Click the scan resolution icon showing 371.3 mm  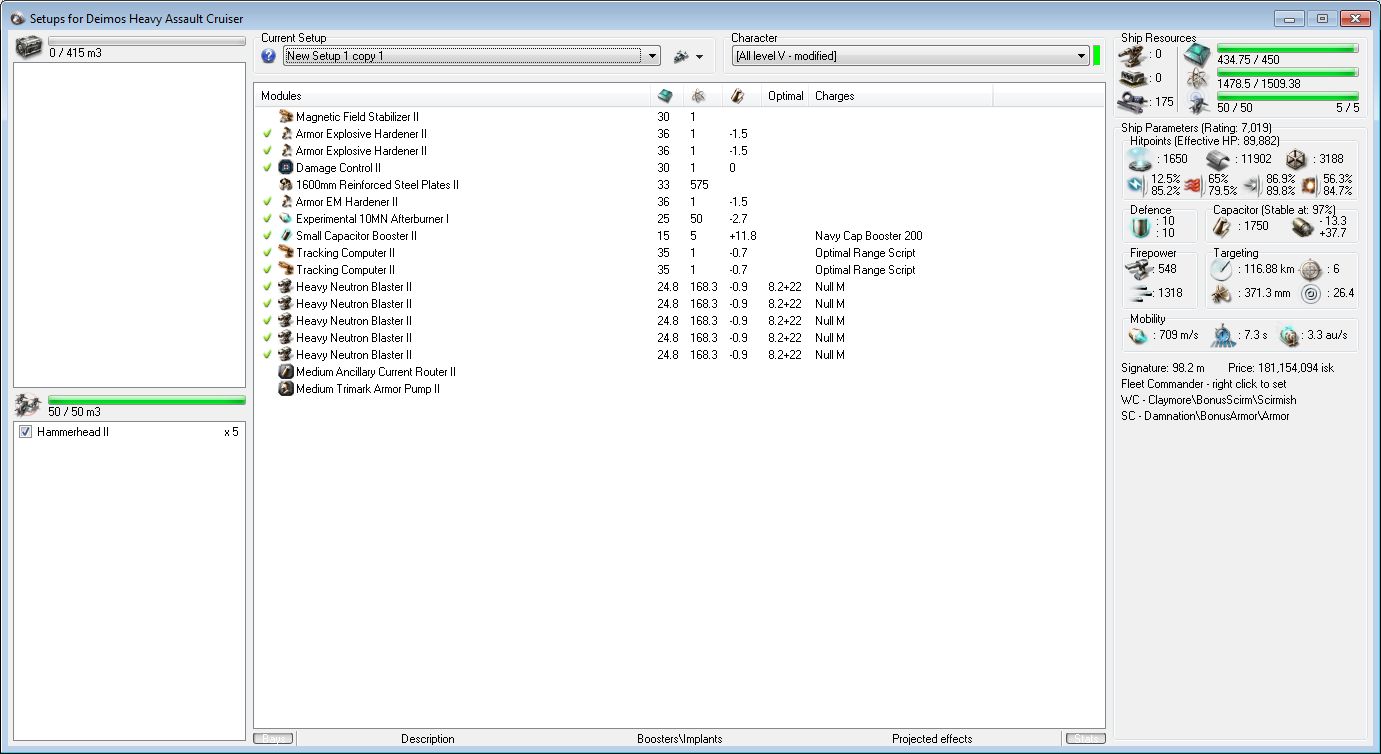[x=1222, y=294]
